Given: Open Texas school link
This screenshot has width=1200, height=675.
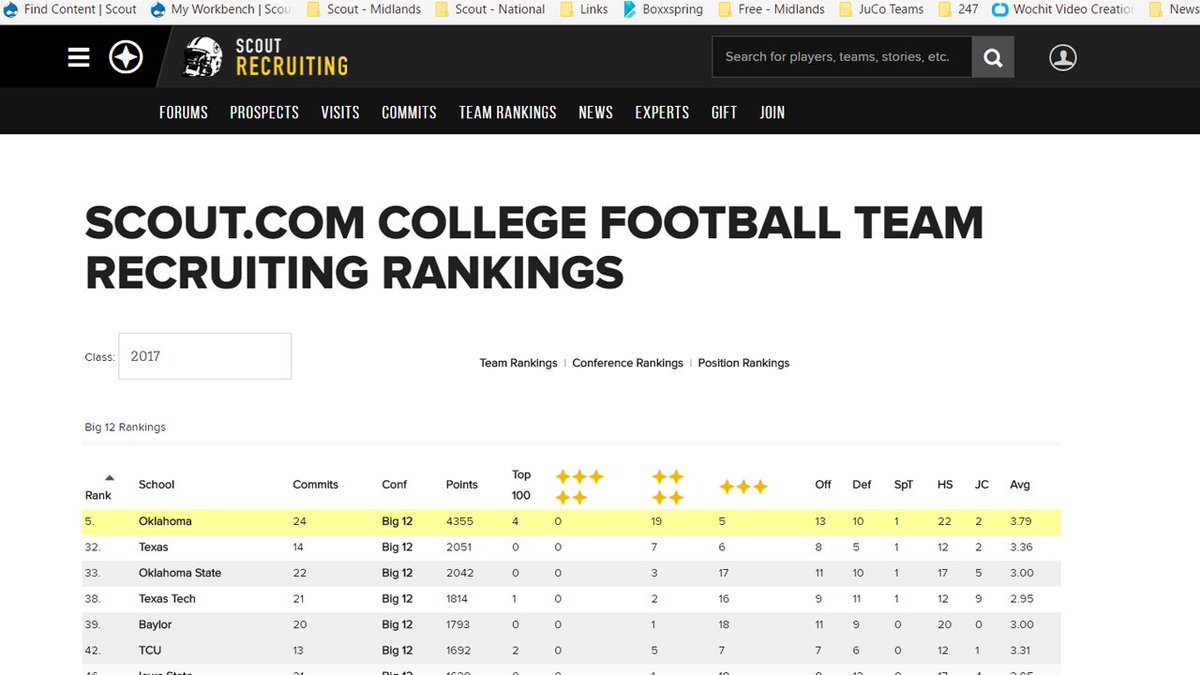Looking at the screenshot, I should (x=154, y=547).
